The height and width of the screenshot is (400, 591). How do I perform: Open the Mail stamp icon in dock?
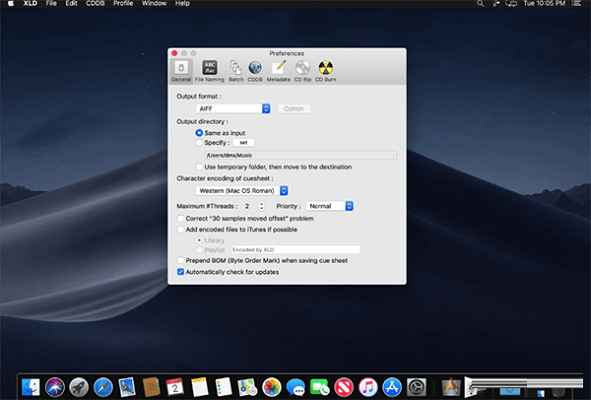coord(127,387)
